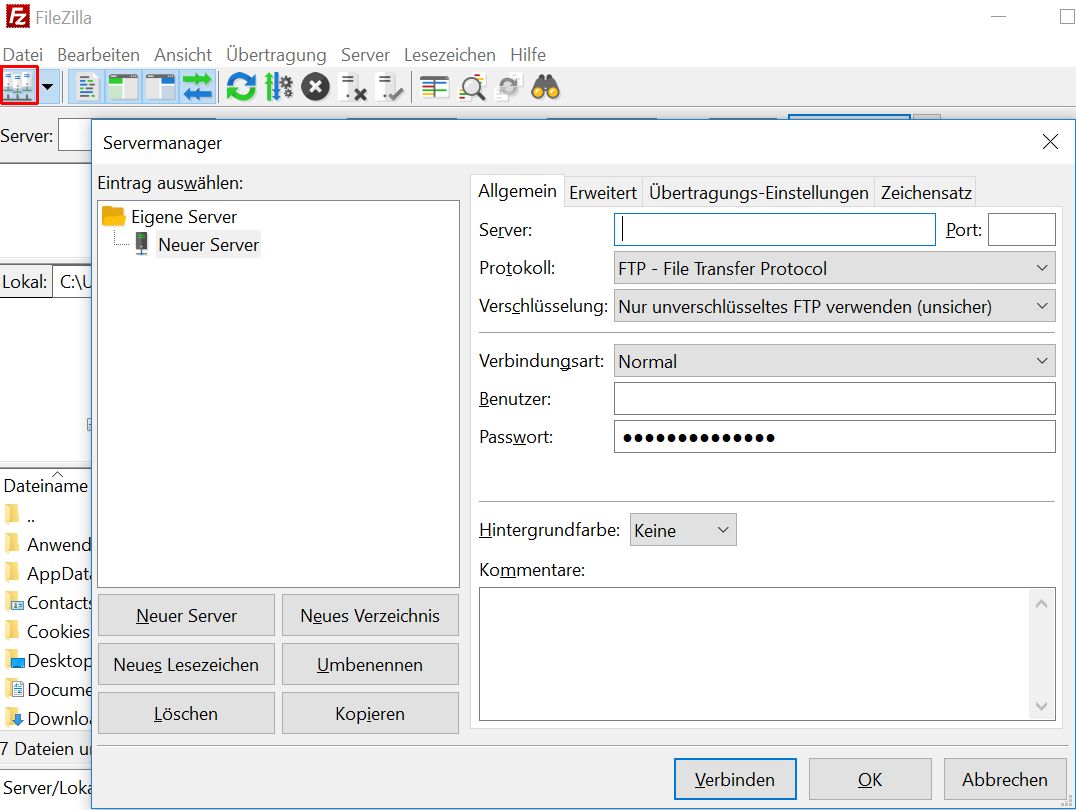This screenshot has height=810, width=1076.
Task: Toggle processing of the transfer queue
Action: point(279,87)
